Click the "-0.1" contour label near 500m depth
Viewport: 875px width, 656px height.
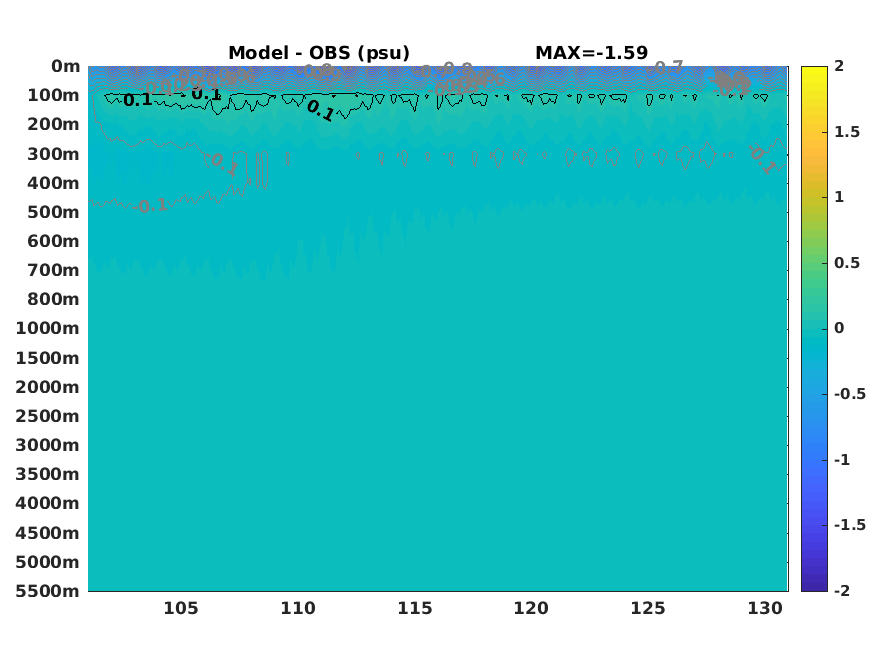(151, 206)
